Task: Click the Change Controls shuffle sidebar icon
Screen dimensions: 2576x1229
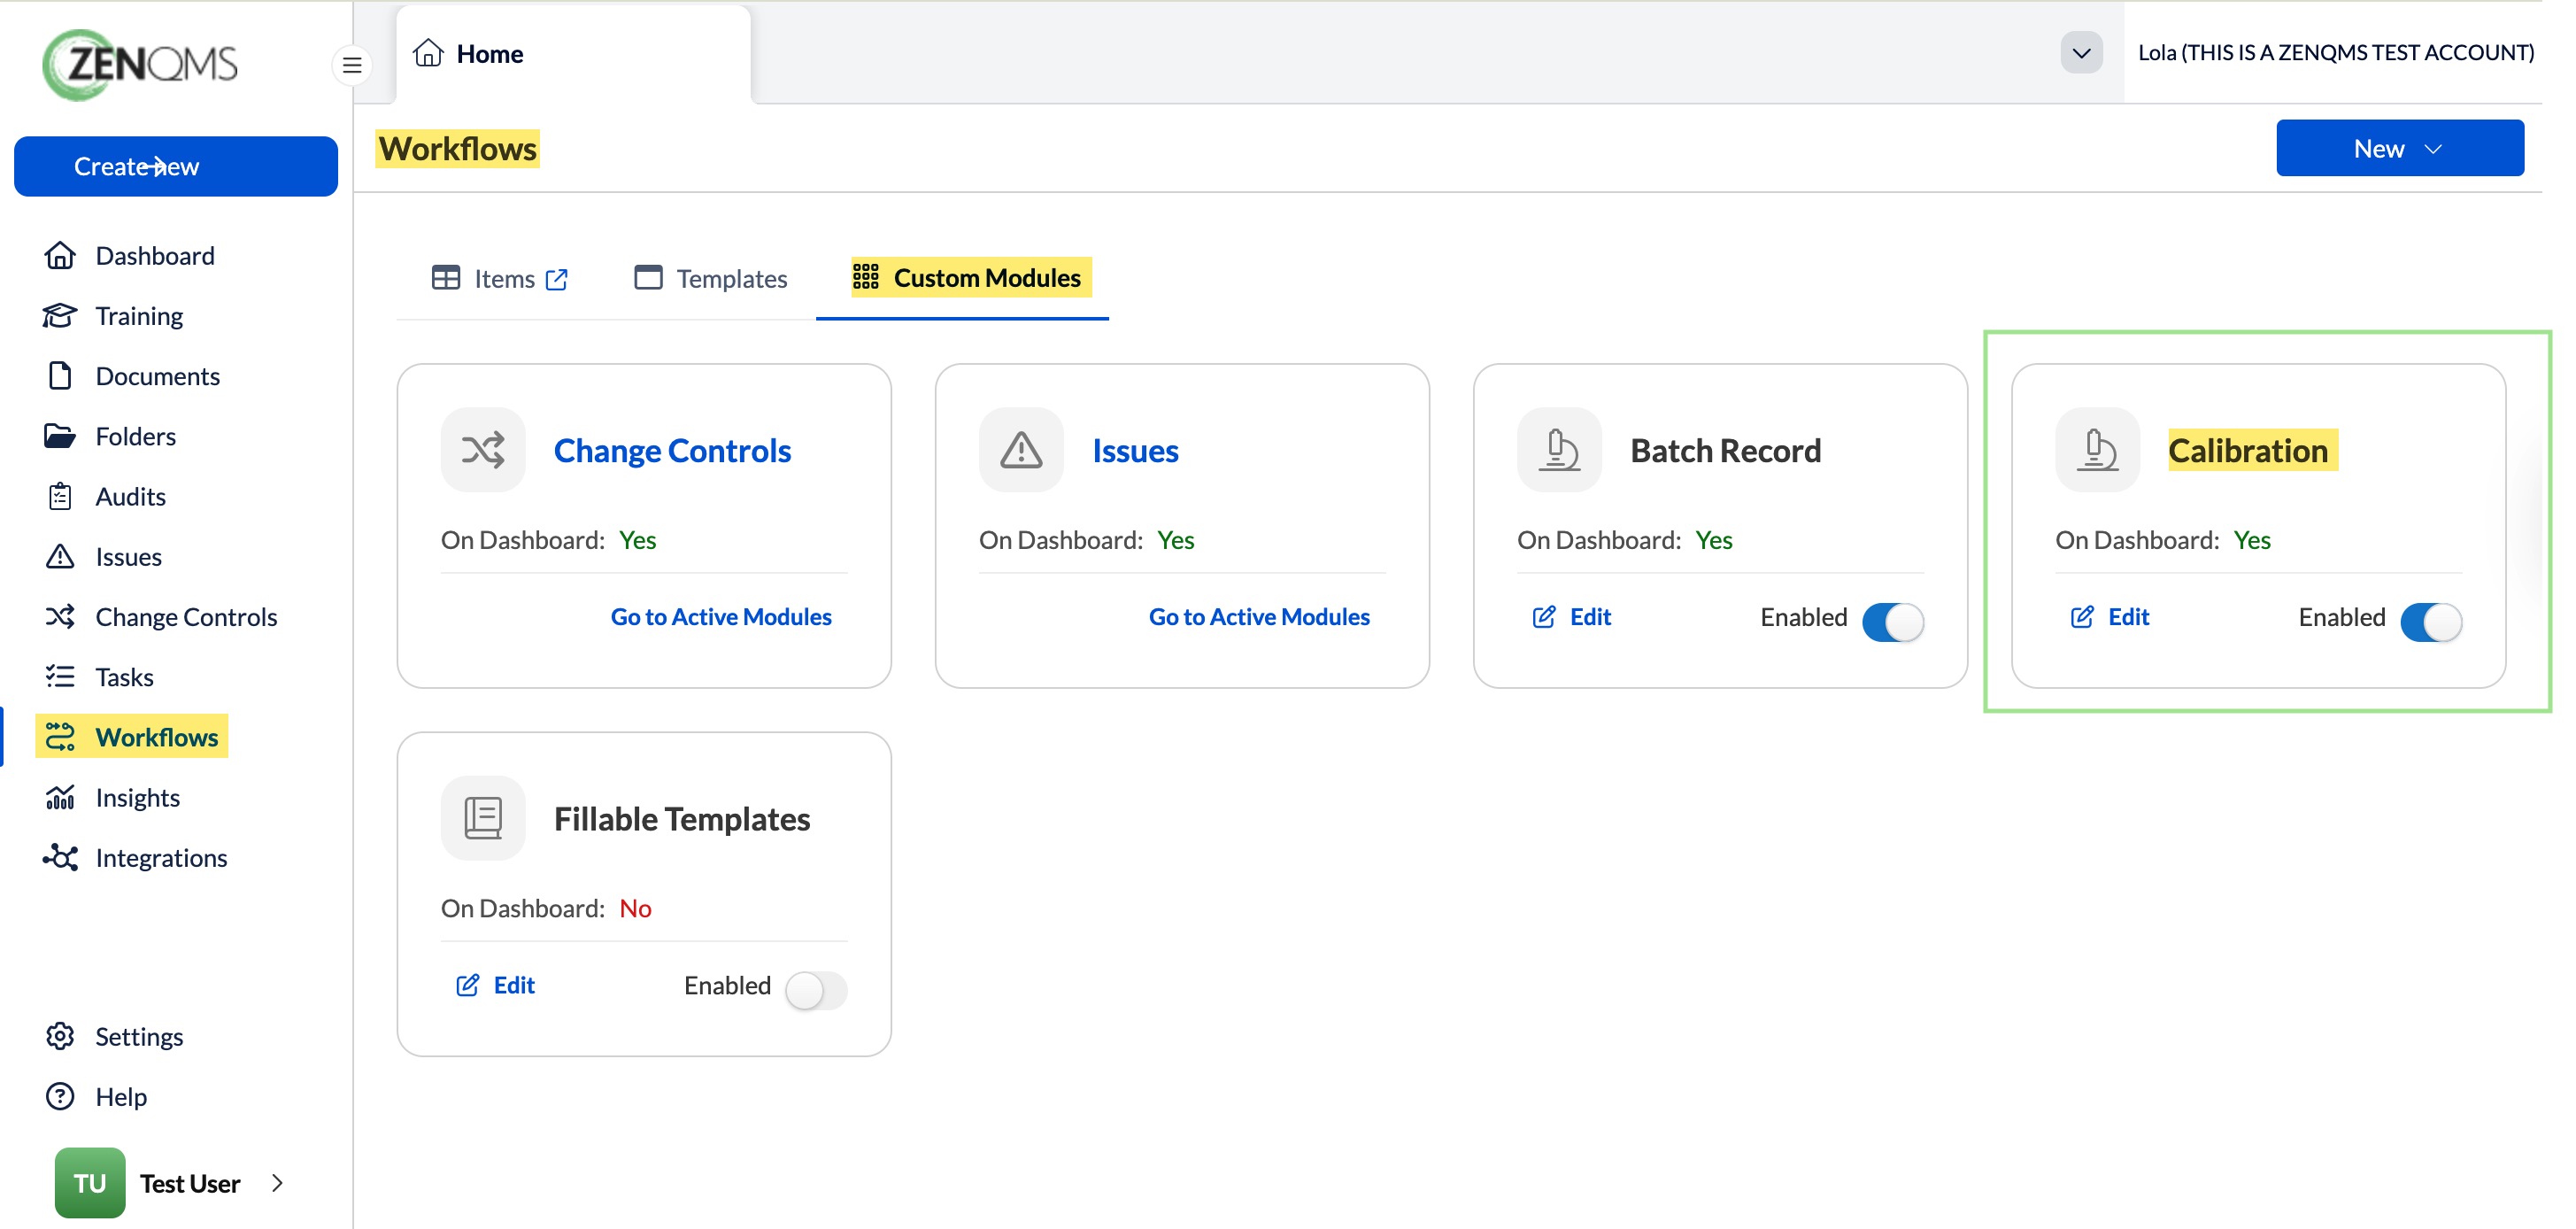Action: 60,616
